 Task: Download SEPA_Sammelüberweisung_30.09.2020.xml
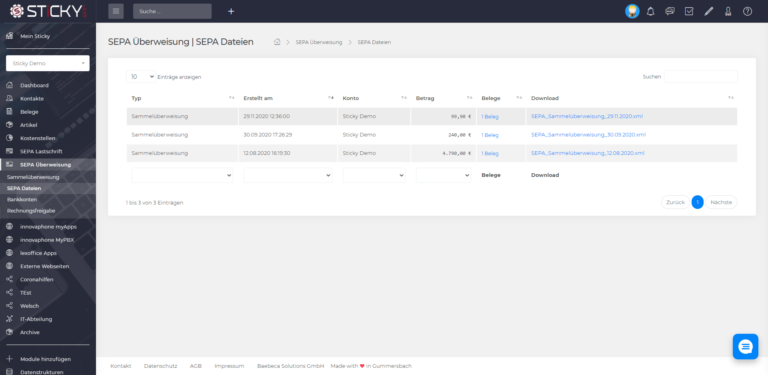(588, 135)
